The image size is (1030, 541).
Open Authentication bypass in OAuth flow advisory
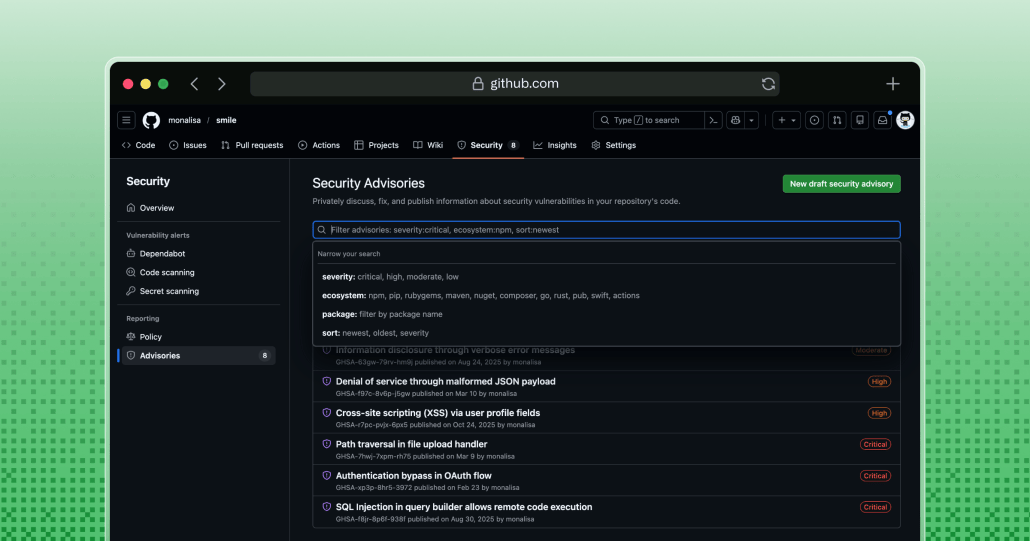pos(413,476)
